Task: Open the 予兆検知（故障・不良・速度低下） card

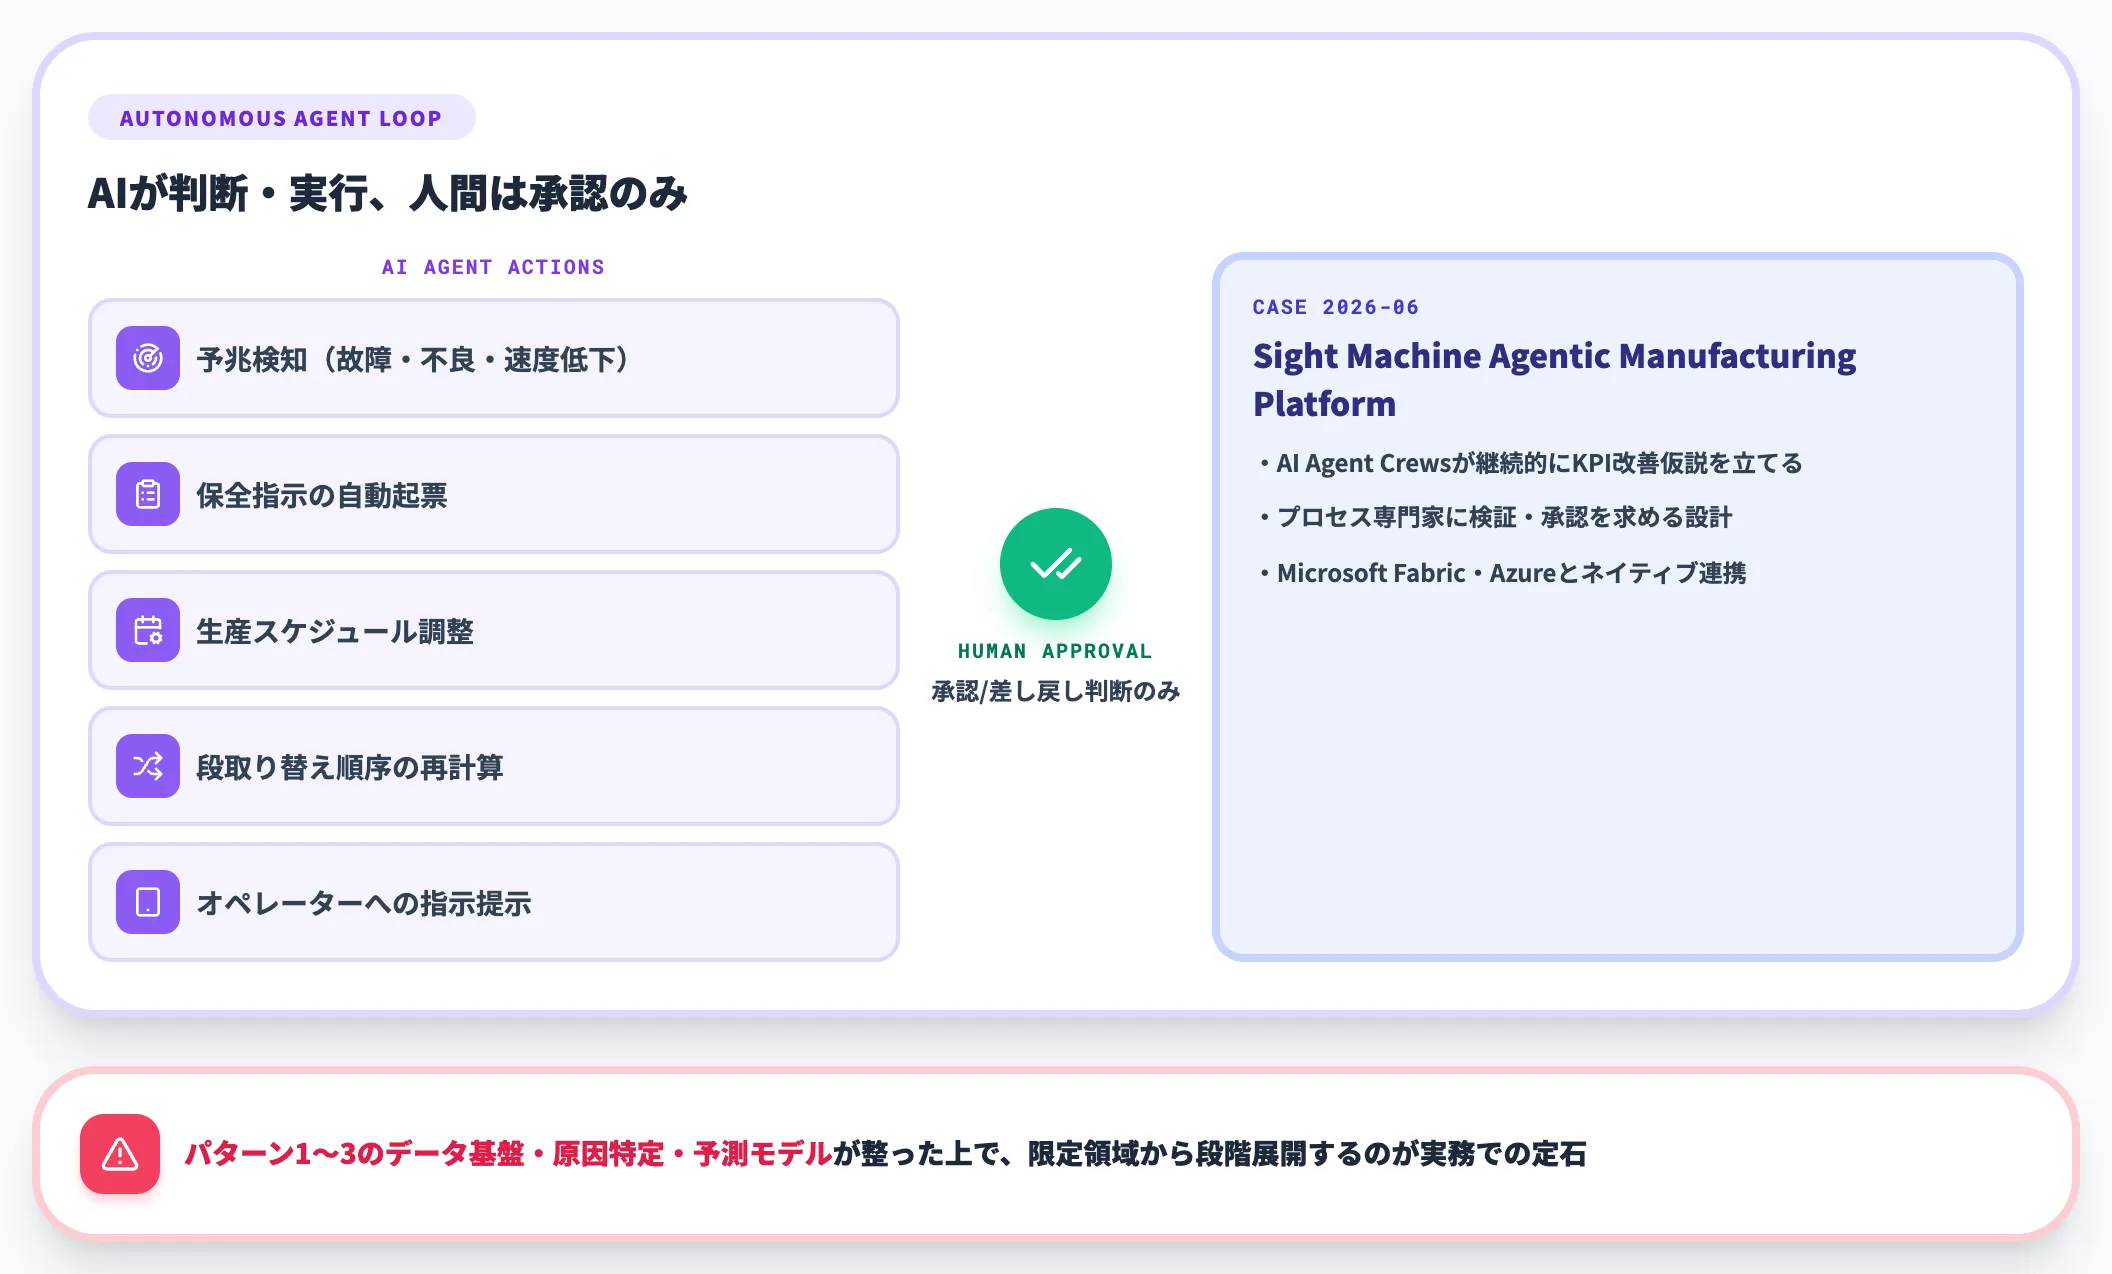Action: click(494, 358)
